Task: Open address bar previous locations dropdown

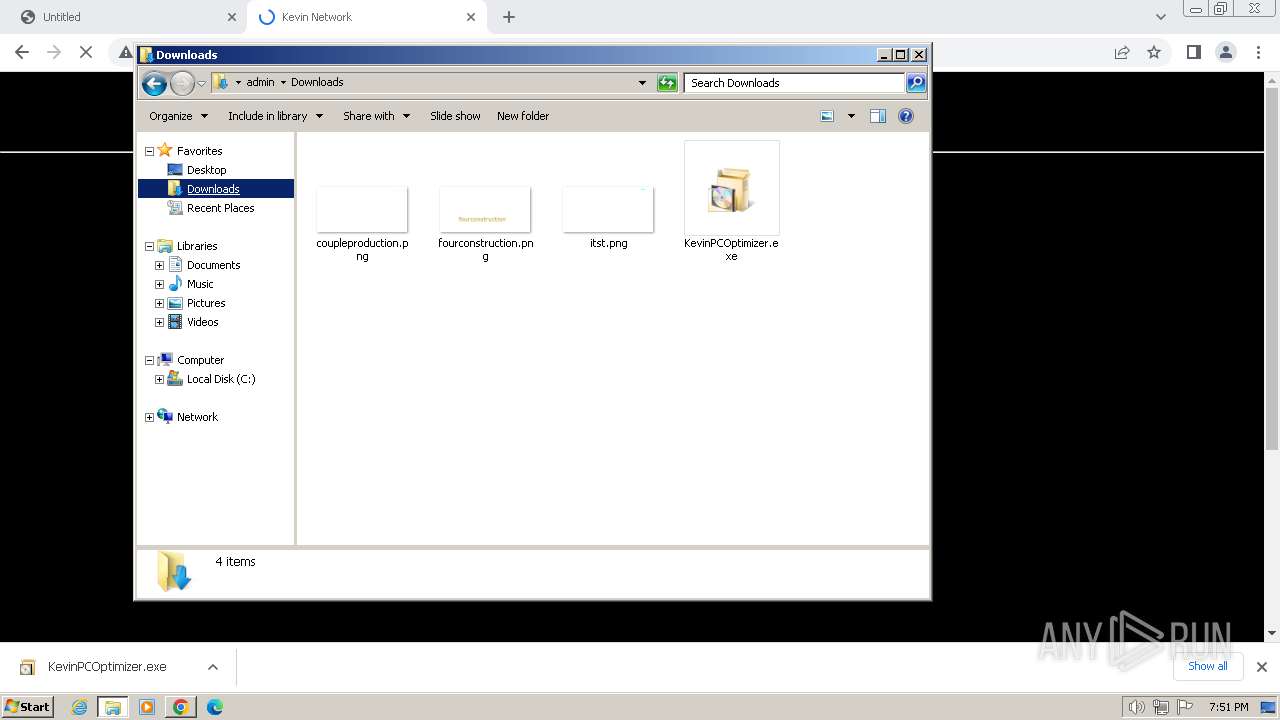Action: pyautogui.click(x=642, y=83)
